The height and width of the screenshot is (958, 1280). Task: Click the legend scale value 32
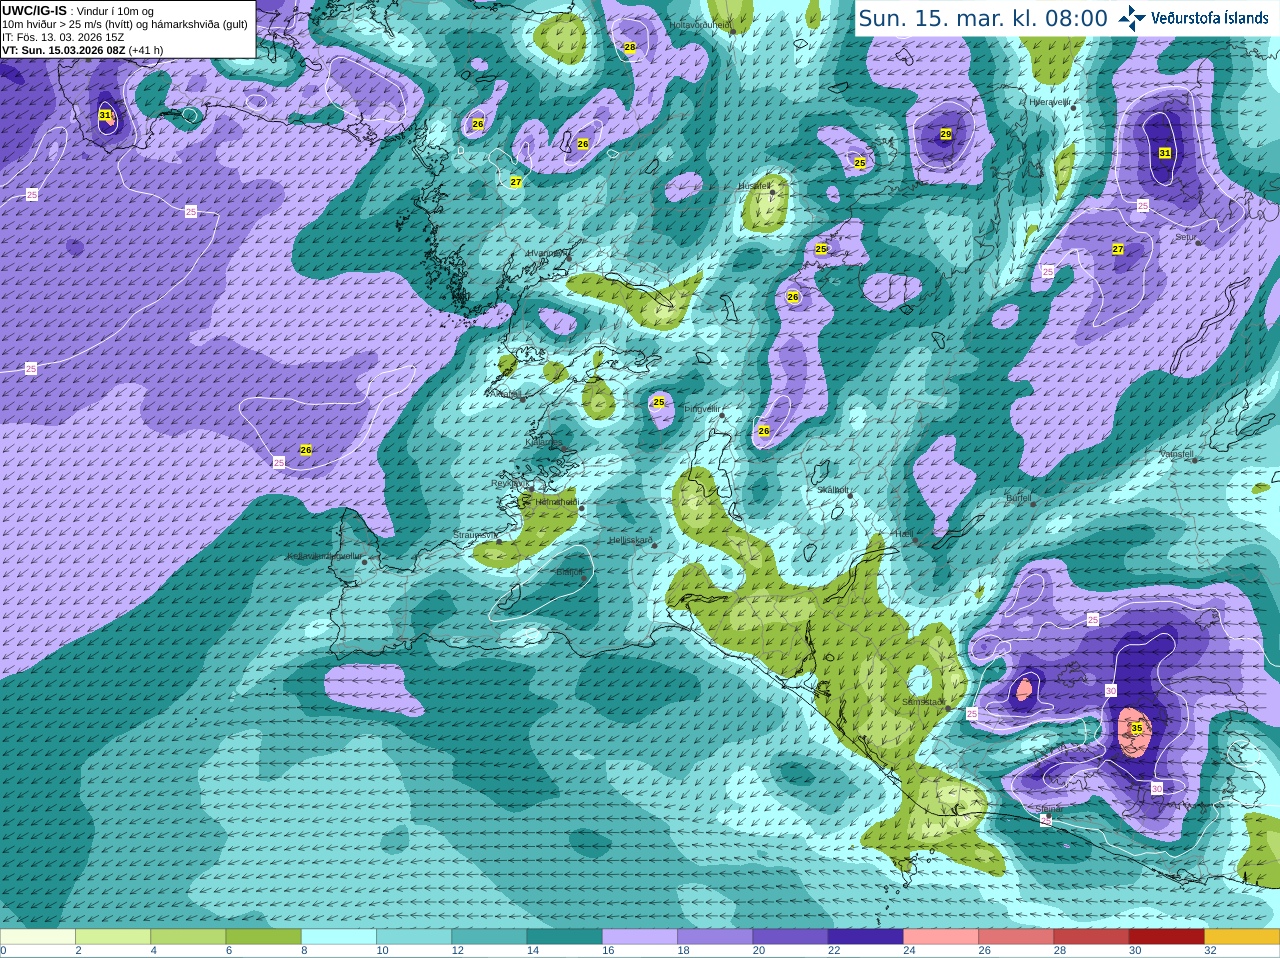[1210, 951]
